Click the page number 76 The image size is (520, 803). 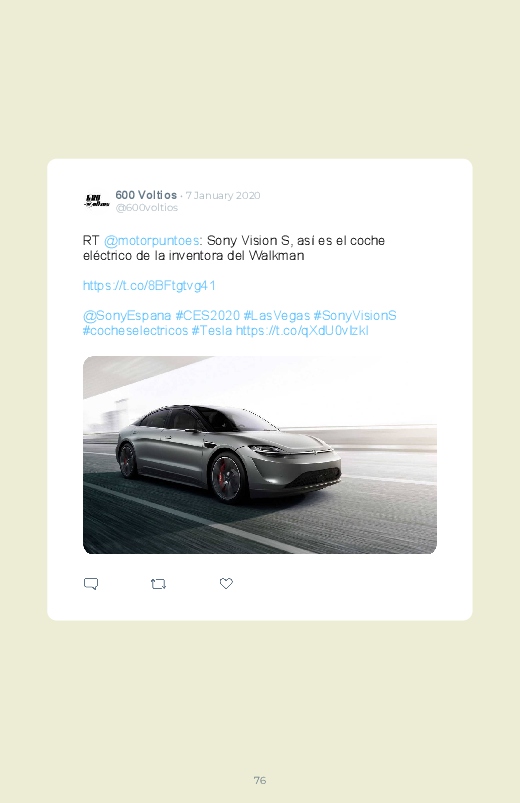coord(260,780)
